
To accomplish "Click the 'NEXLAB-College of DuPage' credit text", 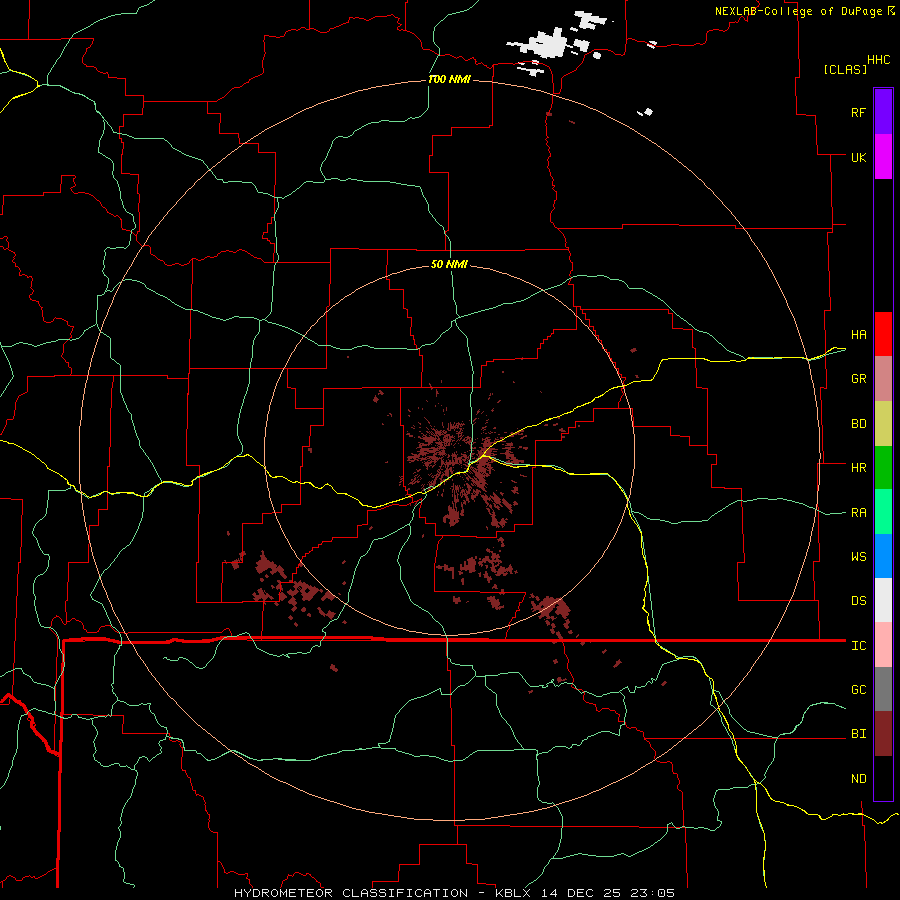I will point(798,11).
